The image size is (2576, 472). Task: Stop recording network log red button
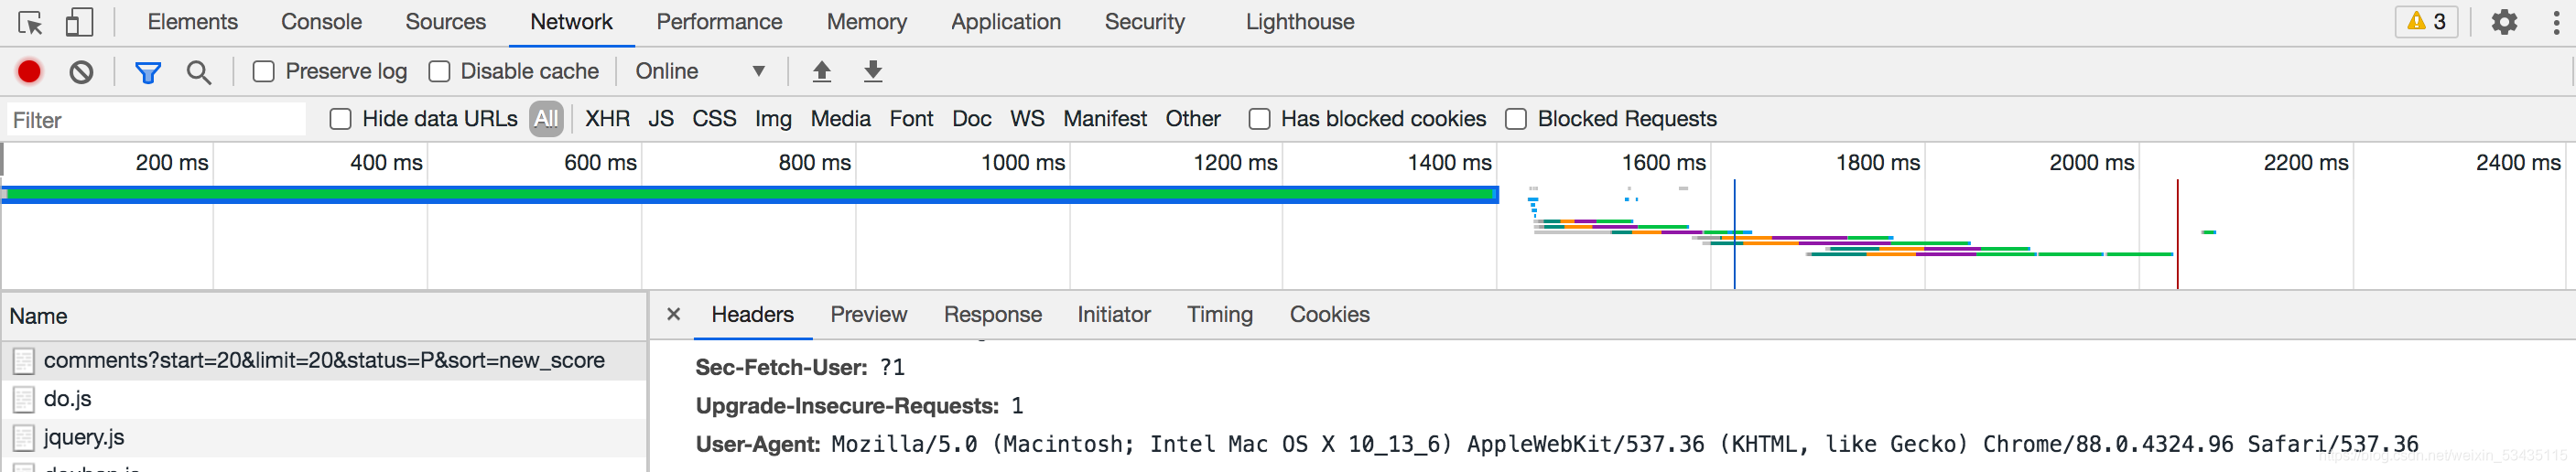(x=29, y=71)
